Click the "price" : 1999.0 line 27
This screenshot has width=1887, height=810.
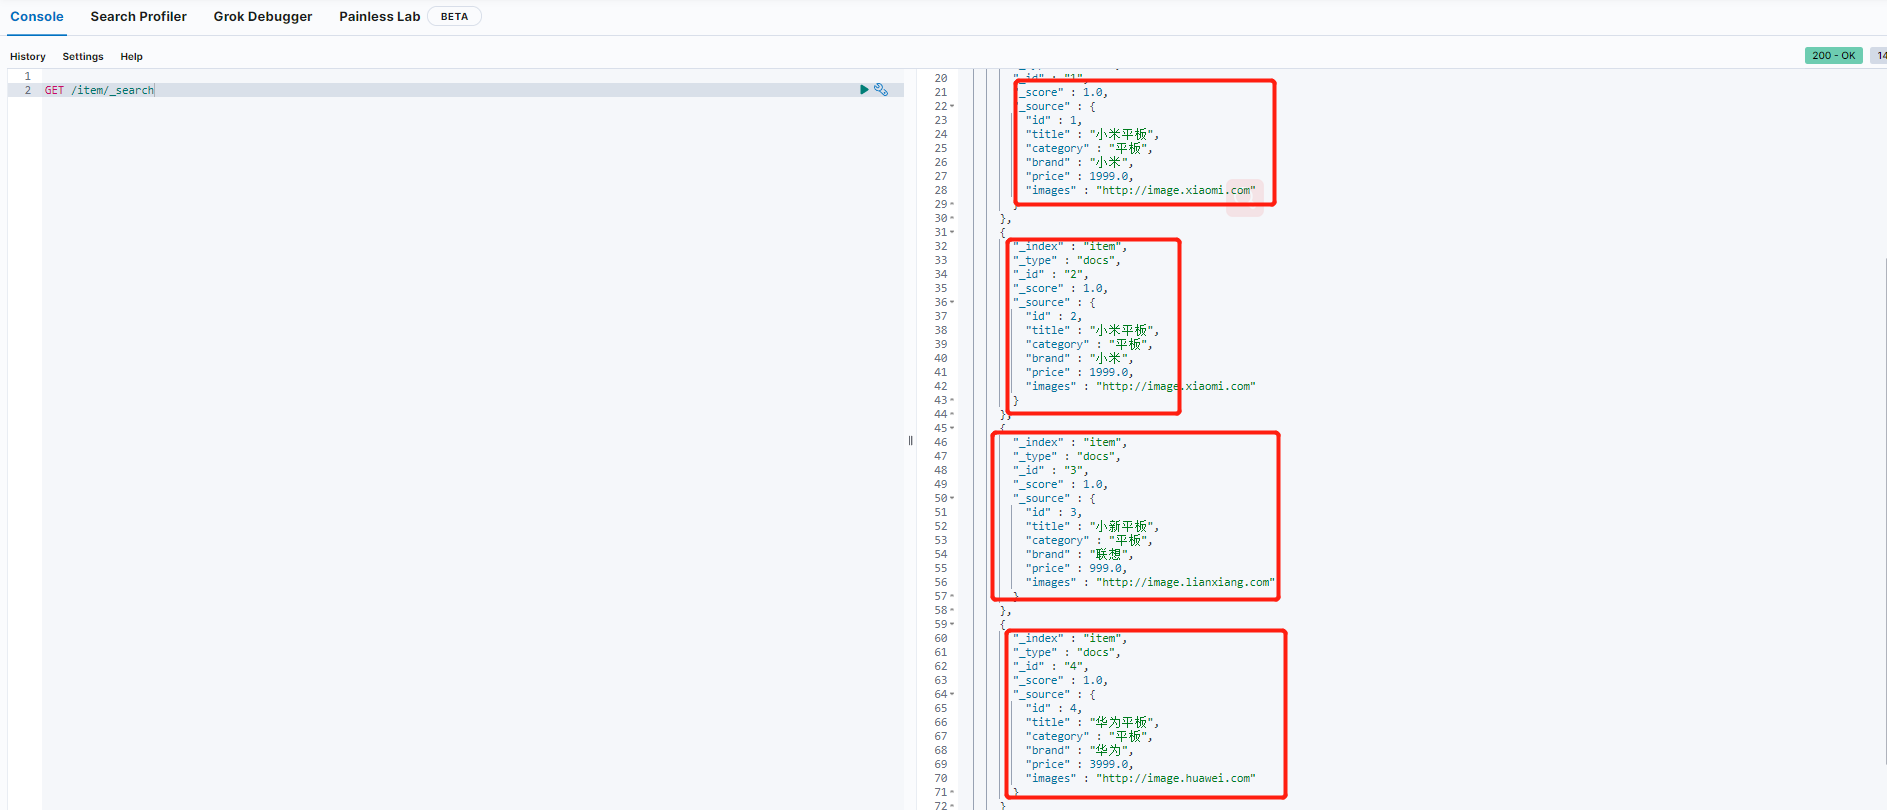coord(1079,176)
